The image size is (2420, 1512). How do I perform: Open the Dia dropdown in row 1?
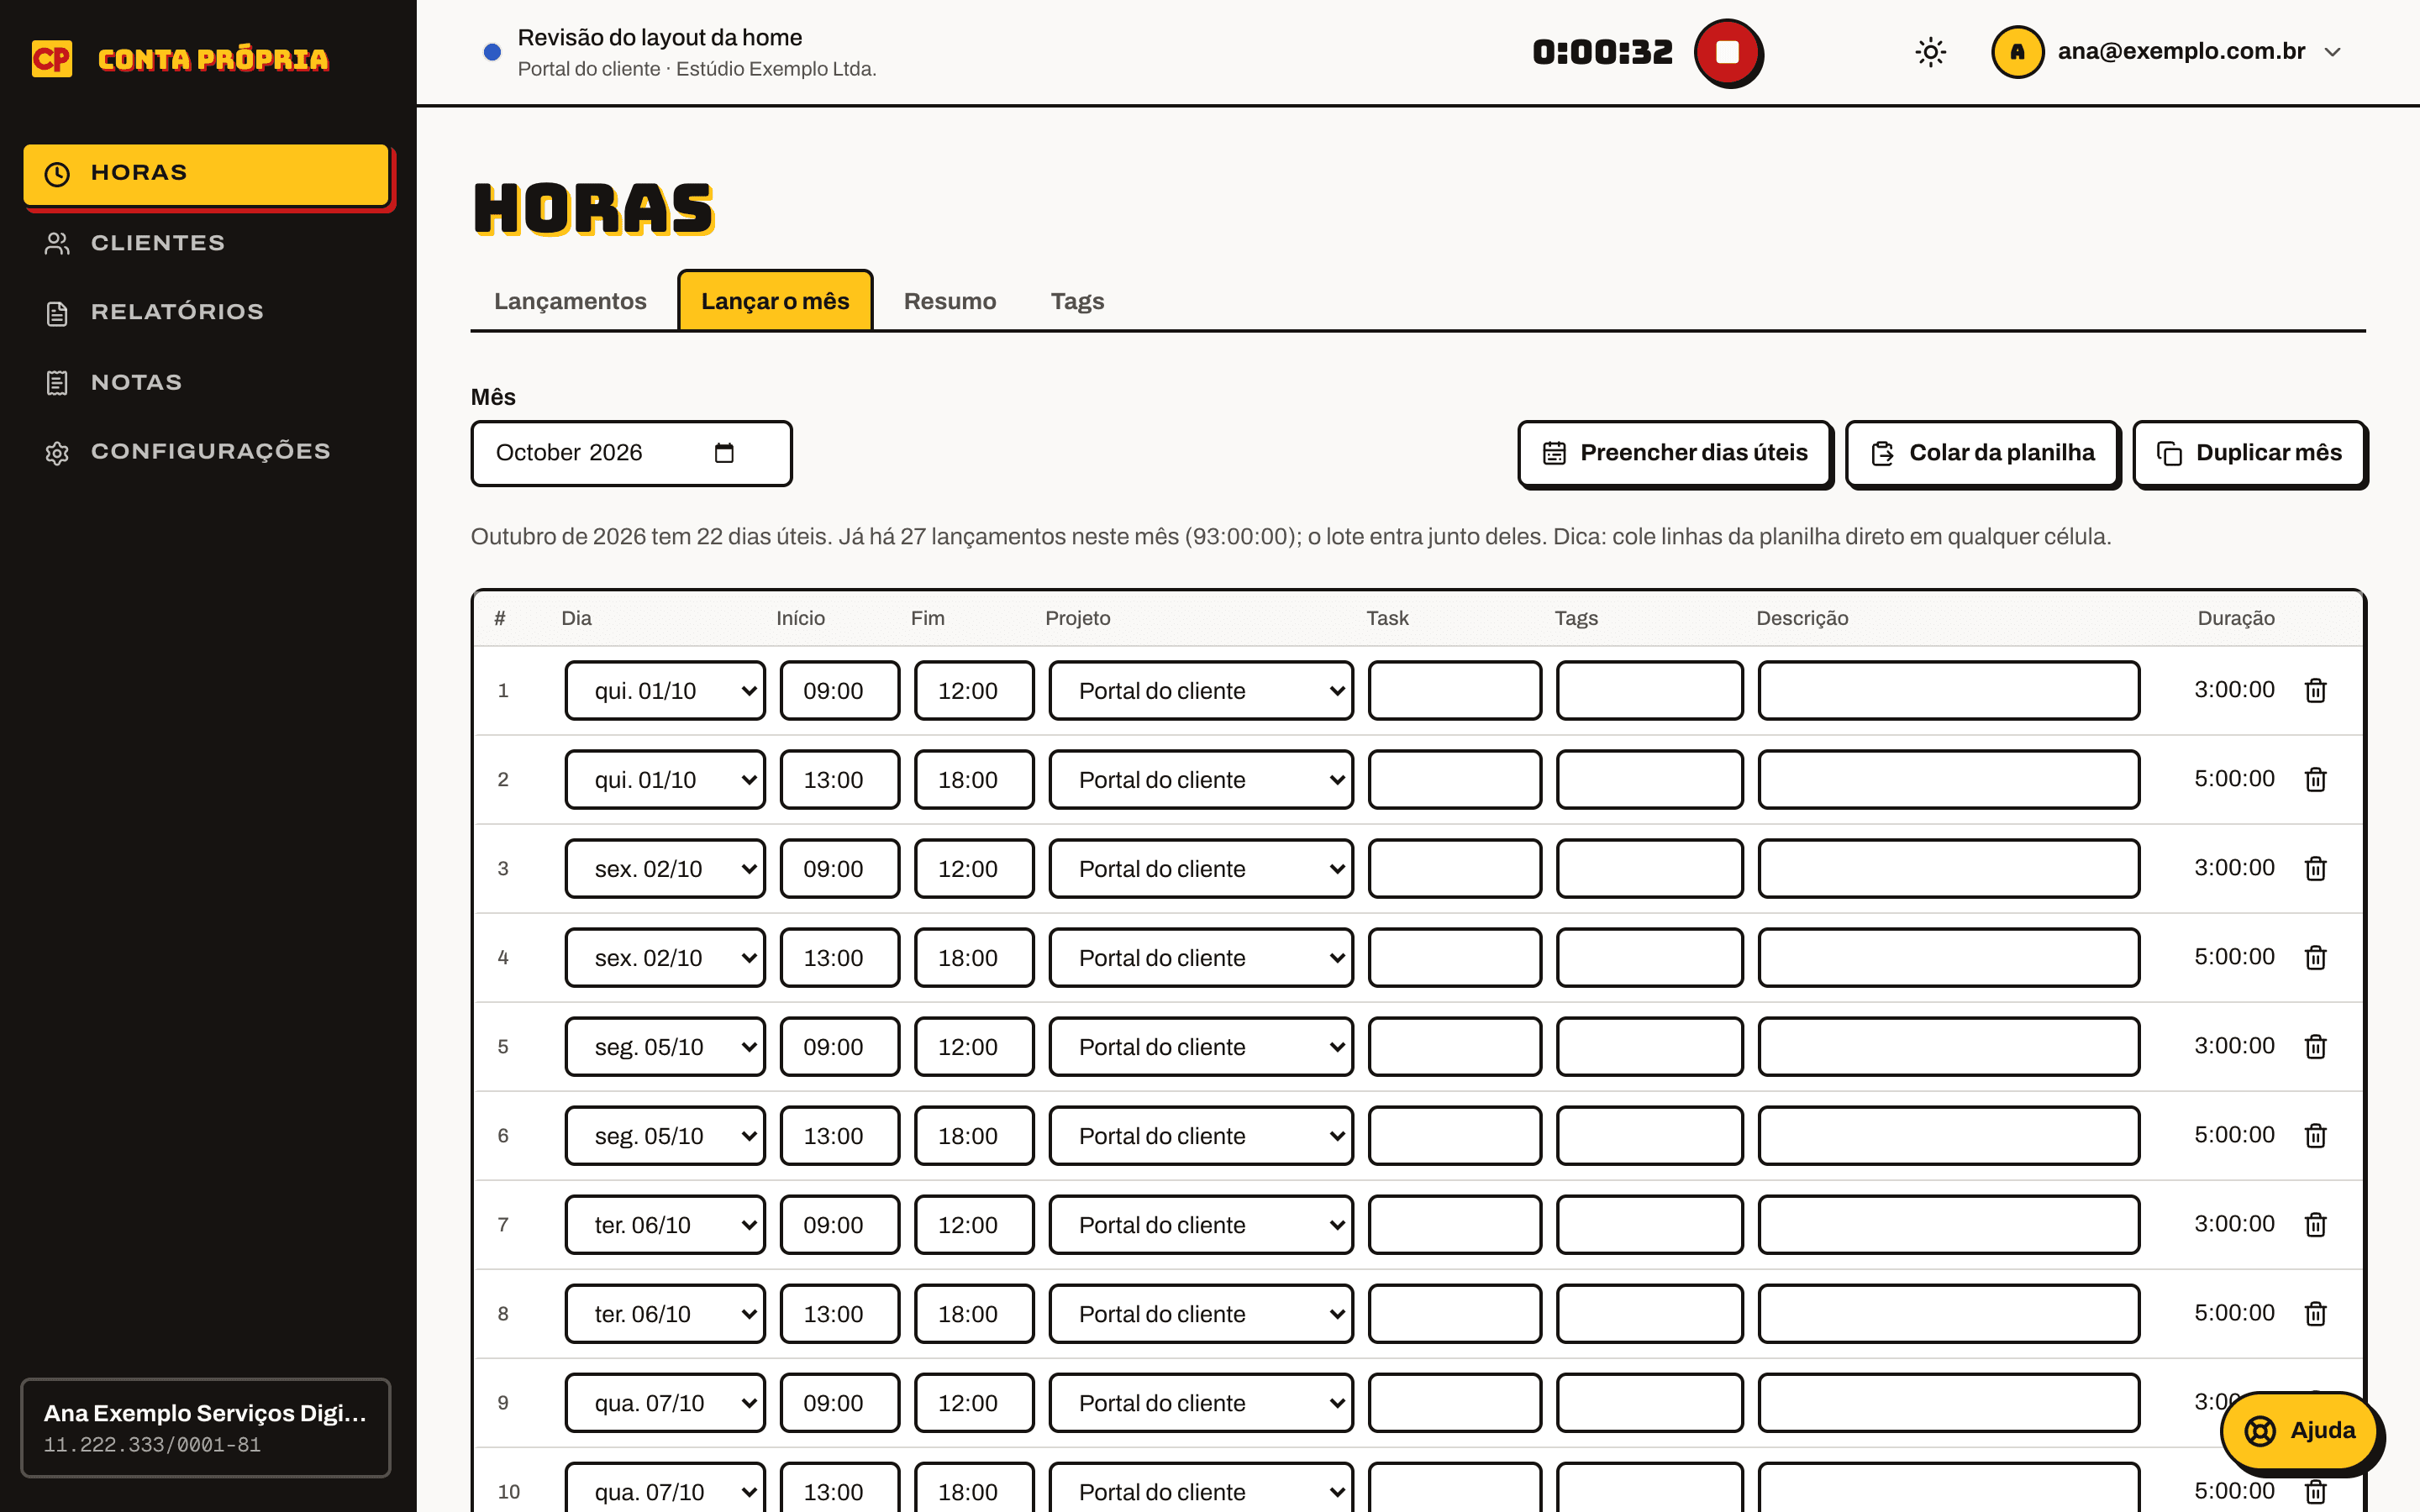click(665, 690)
